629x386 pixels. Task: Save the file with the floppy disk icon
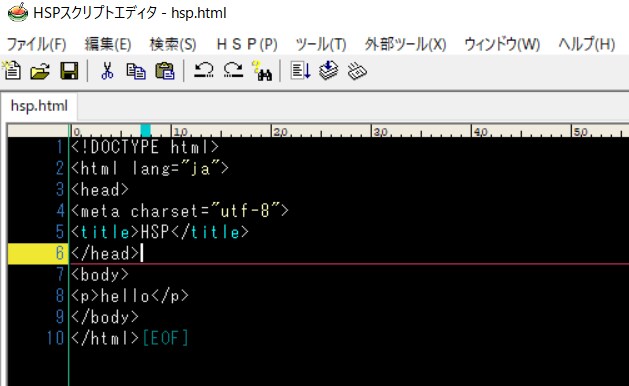pos(69,71)
